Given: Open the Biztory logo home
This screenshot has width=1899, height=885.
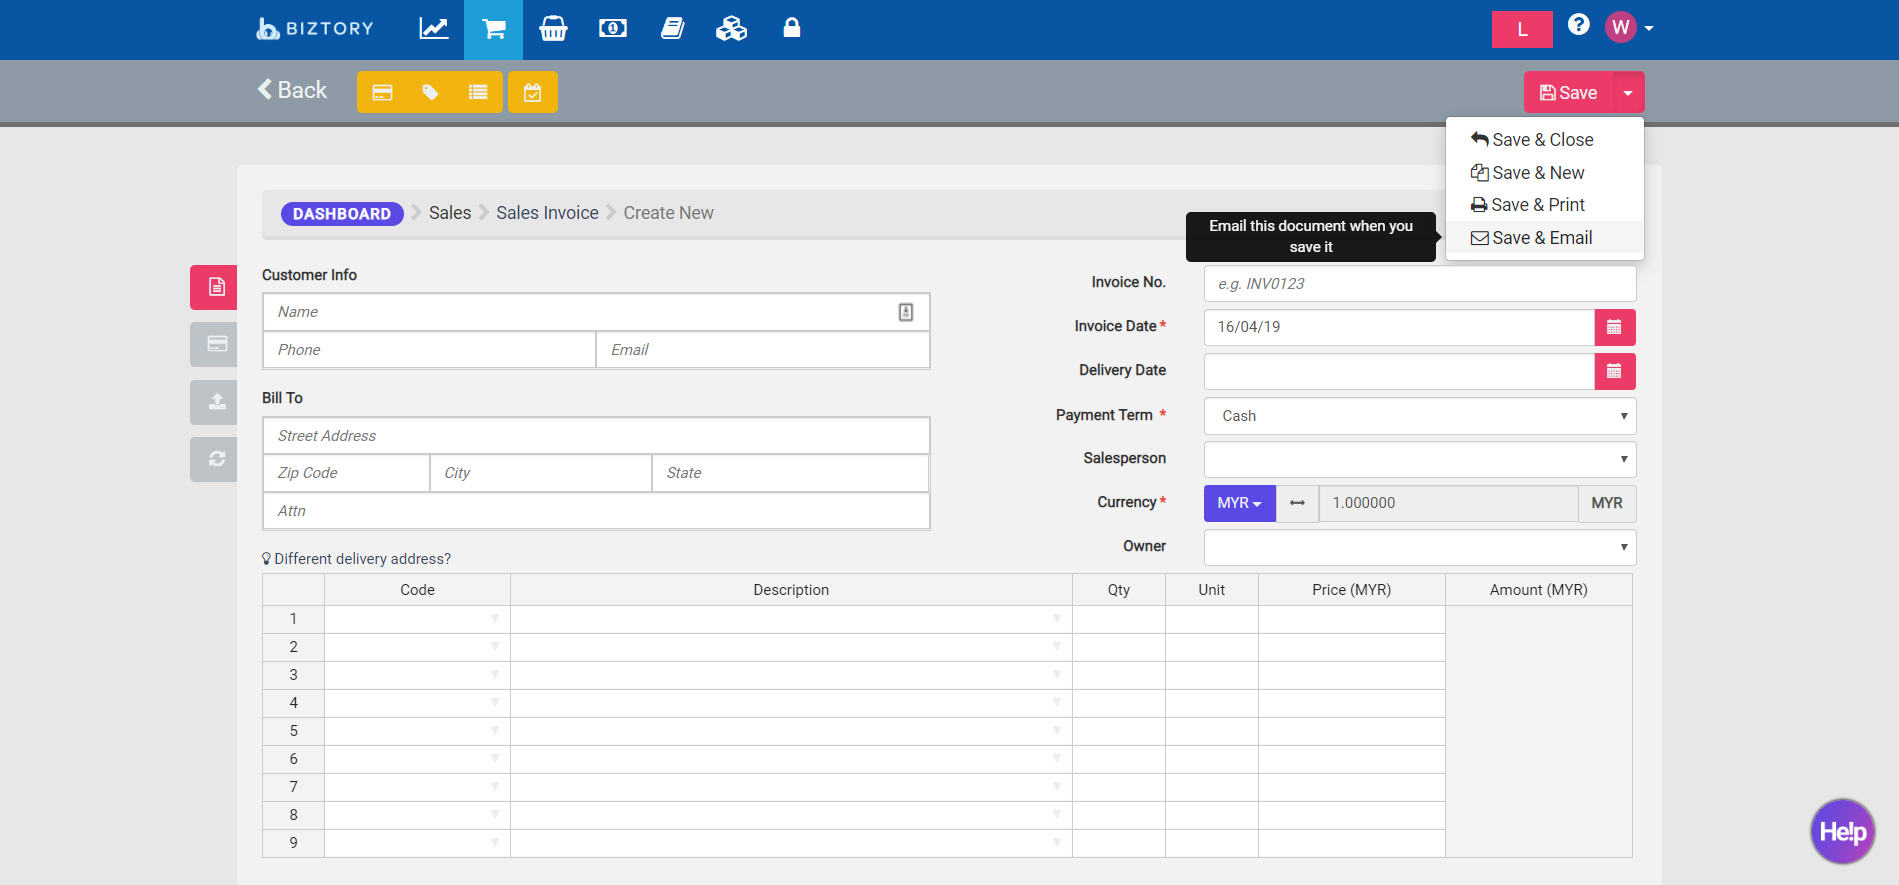Looking at the screenshot, I should tap(315, 28).
